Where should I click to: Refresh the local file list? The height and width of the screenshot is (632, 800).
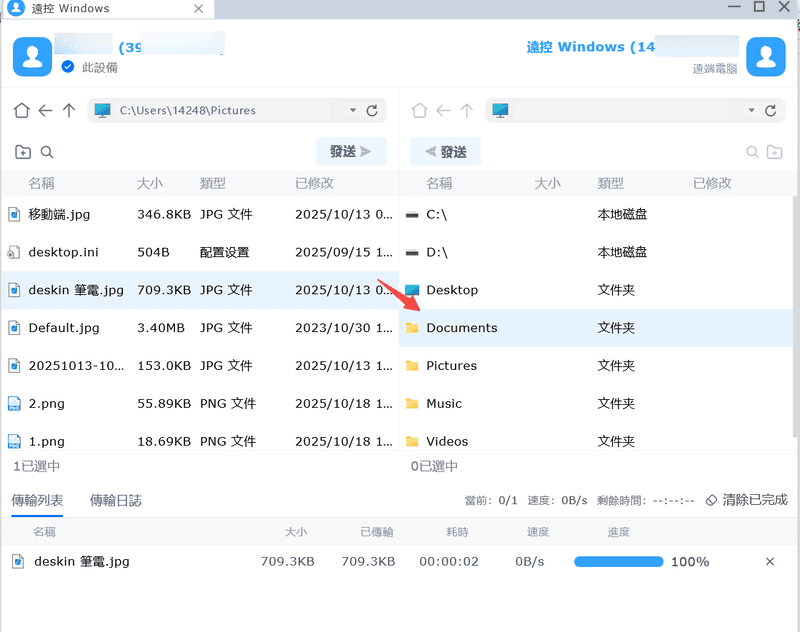tap(372, 110)
